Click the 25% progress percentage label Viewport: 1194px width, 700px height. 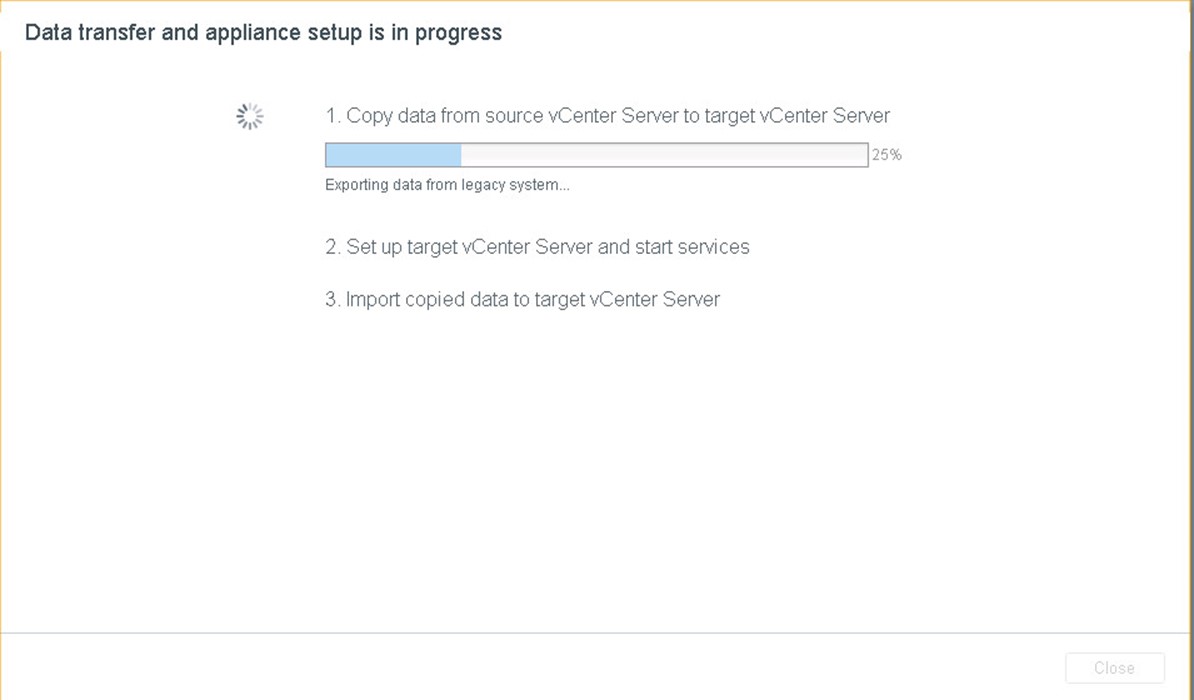[886, 155]
